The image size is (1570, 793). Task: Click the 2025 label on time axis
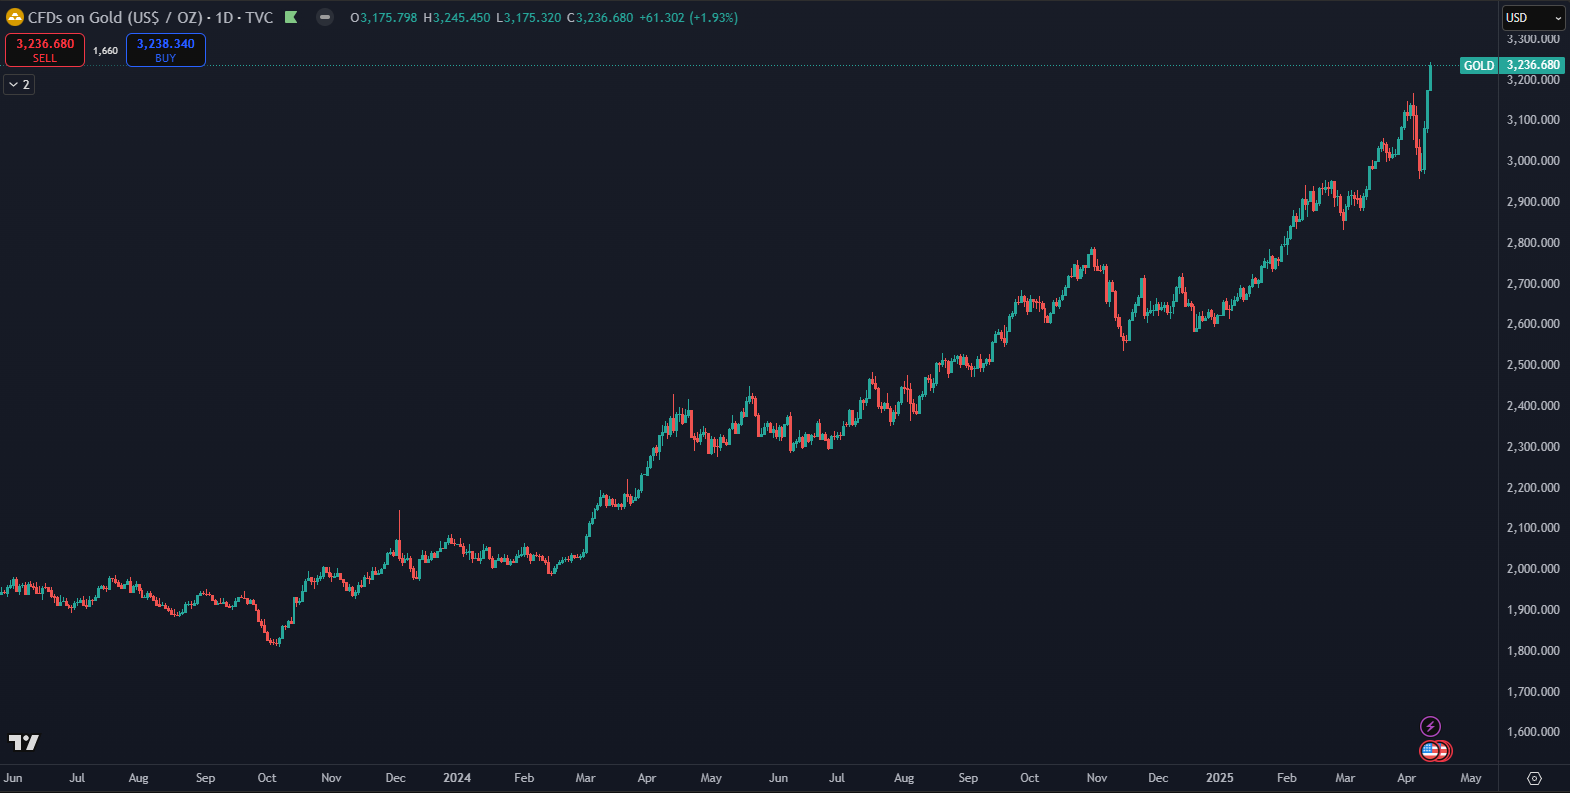tap(1219, 778)
